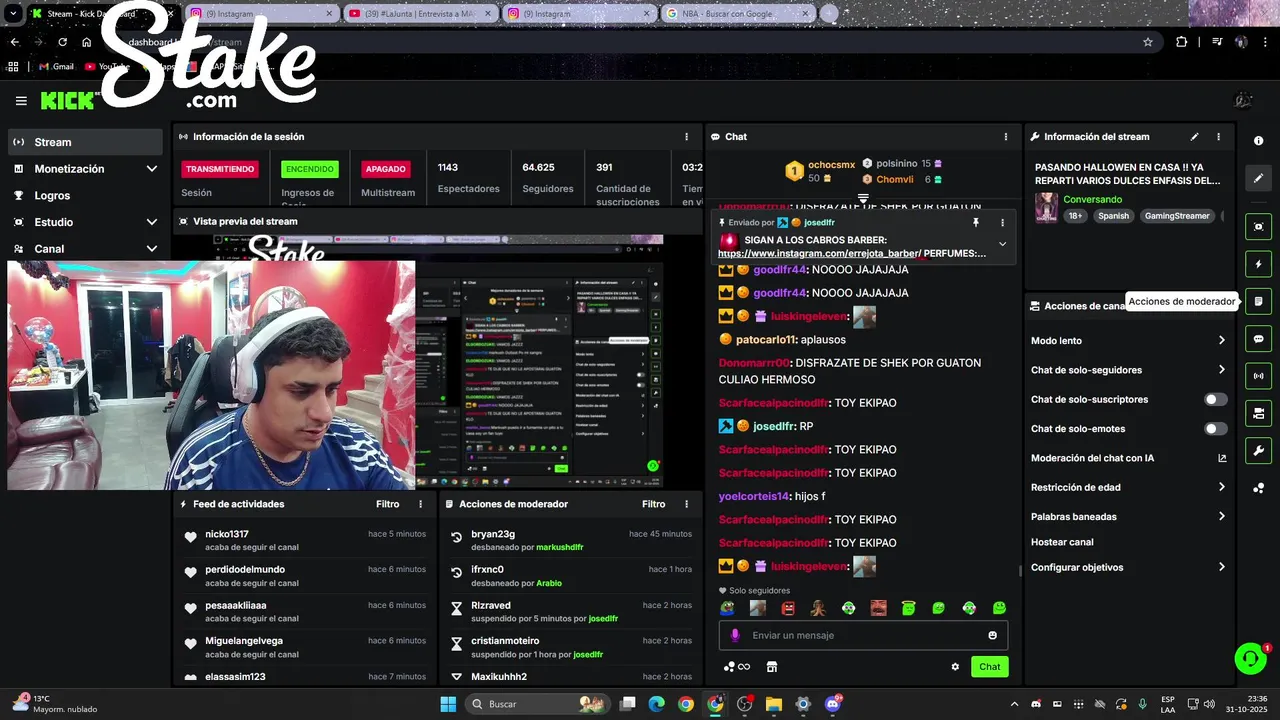Open the Windows Start button
This screenshot has width=1280, height=720.
coord(448,704)
